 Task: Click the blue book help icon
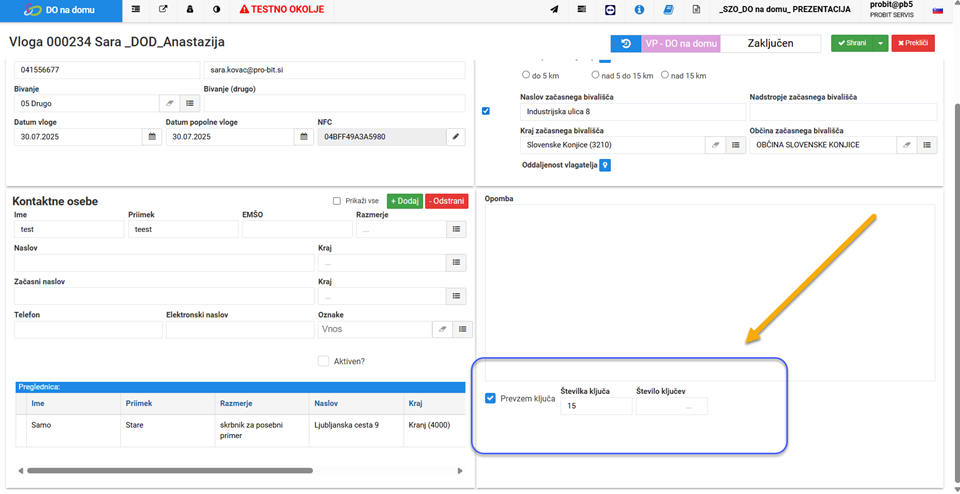[x=668, y=10]
